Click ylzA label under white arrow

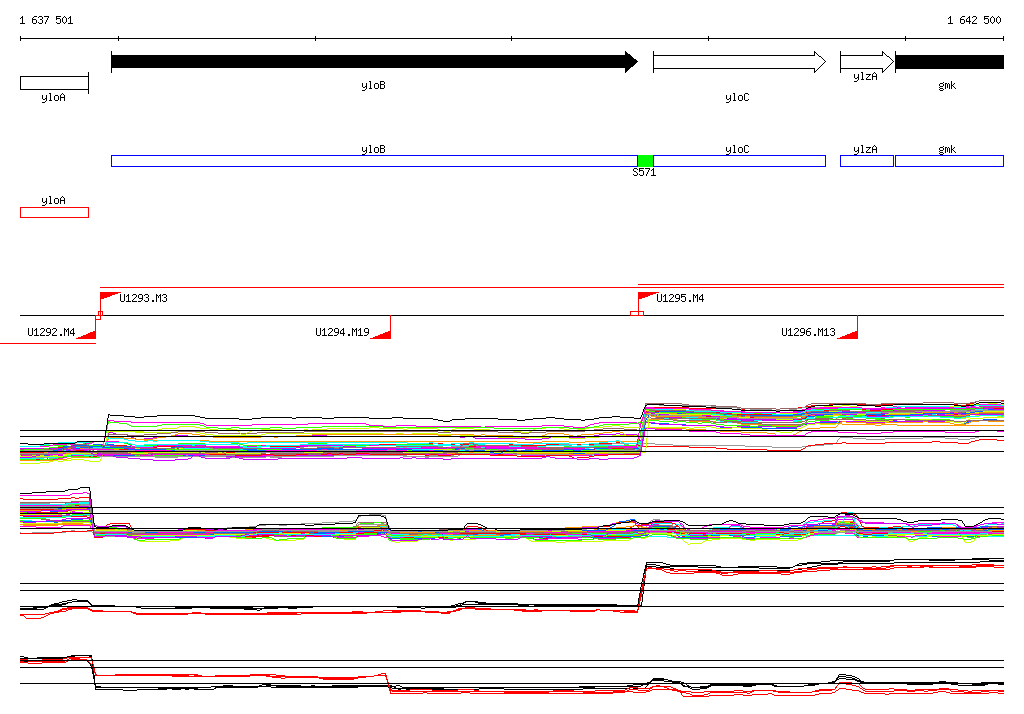[865, 76]
